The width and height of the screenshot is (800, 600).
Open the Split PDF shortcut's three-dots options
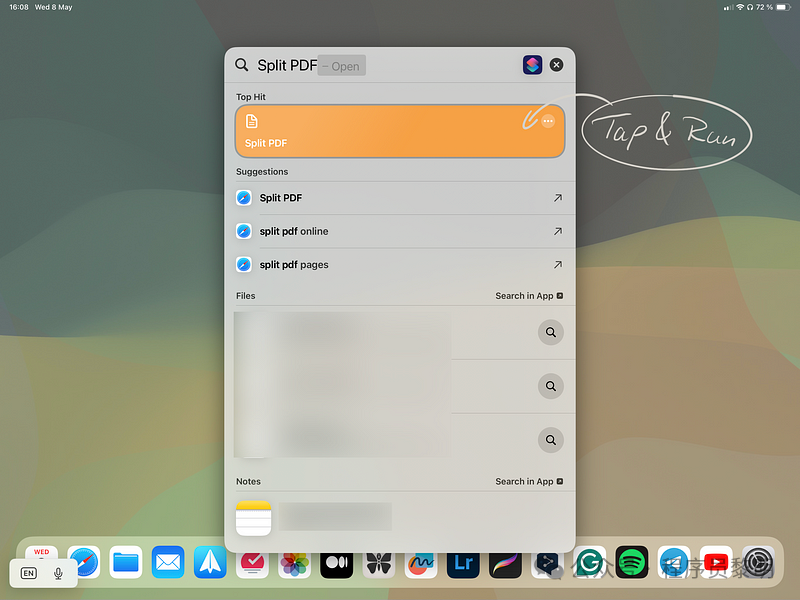[x=548, y=121]
